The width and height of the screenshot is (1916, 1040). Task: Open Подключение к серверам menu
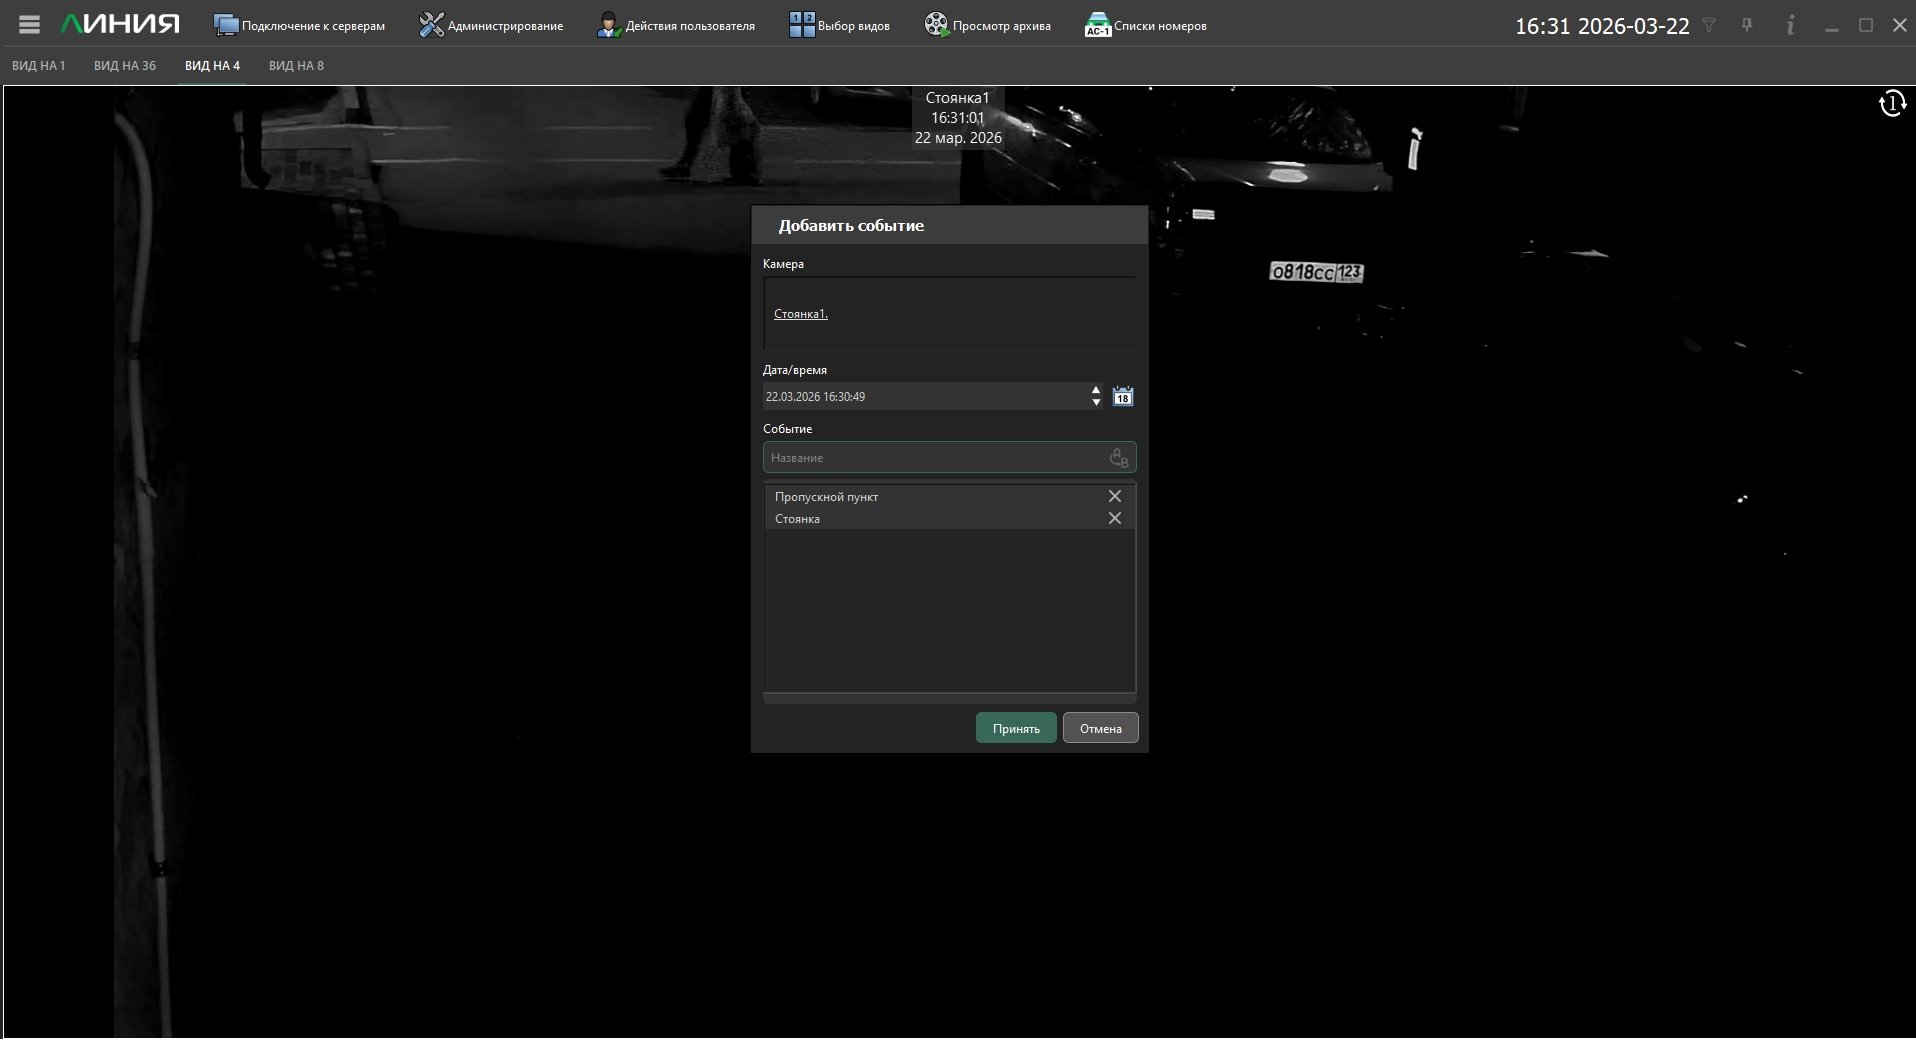(x=299, y=26)
